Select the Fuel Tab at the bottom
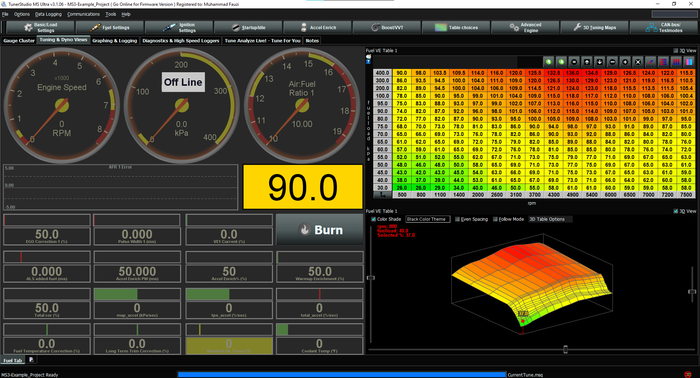 (13, 360)
